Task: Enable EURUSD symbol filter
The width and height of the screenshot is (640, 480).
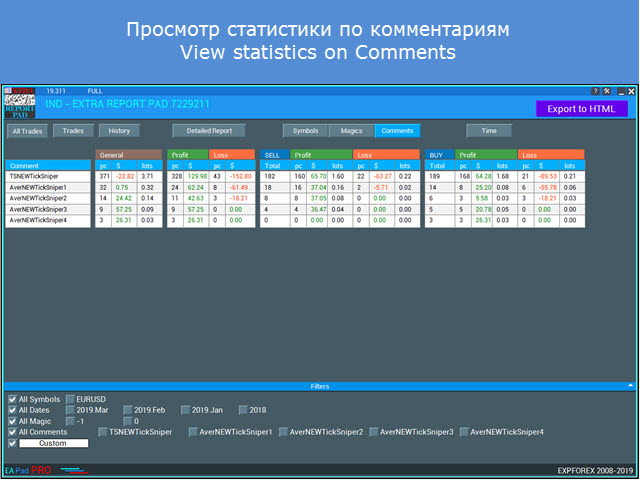Action: [71, 399]
